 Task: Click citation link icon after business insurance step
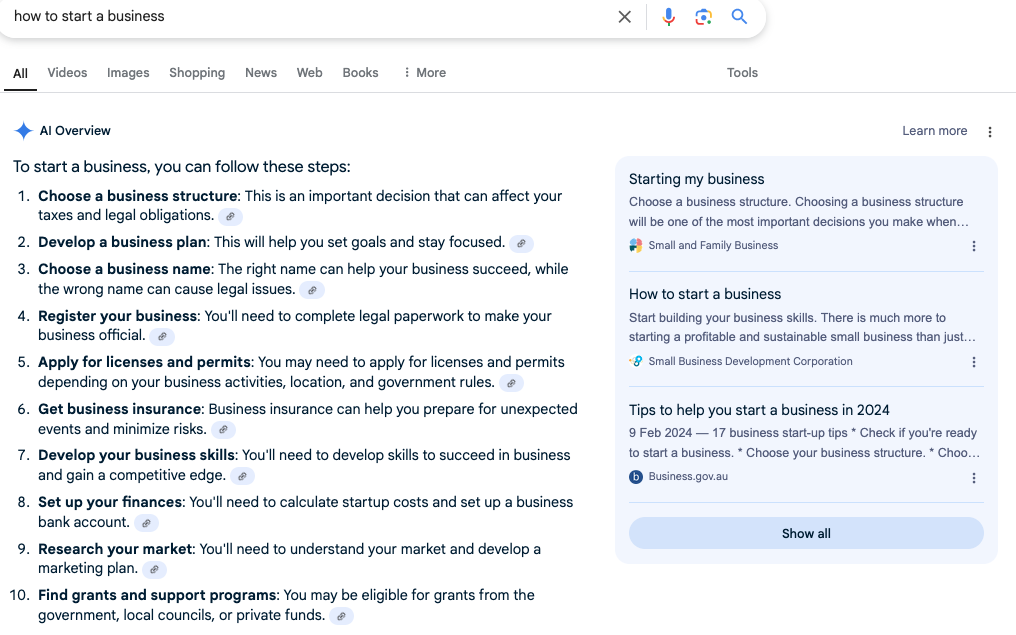tap(223, 430)
